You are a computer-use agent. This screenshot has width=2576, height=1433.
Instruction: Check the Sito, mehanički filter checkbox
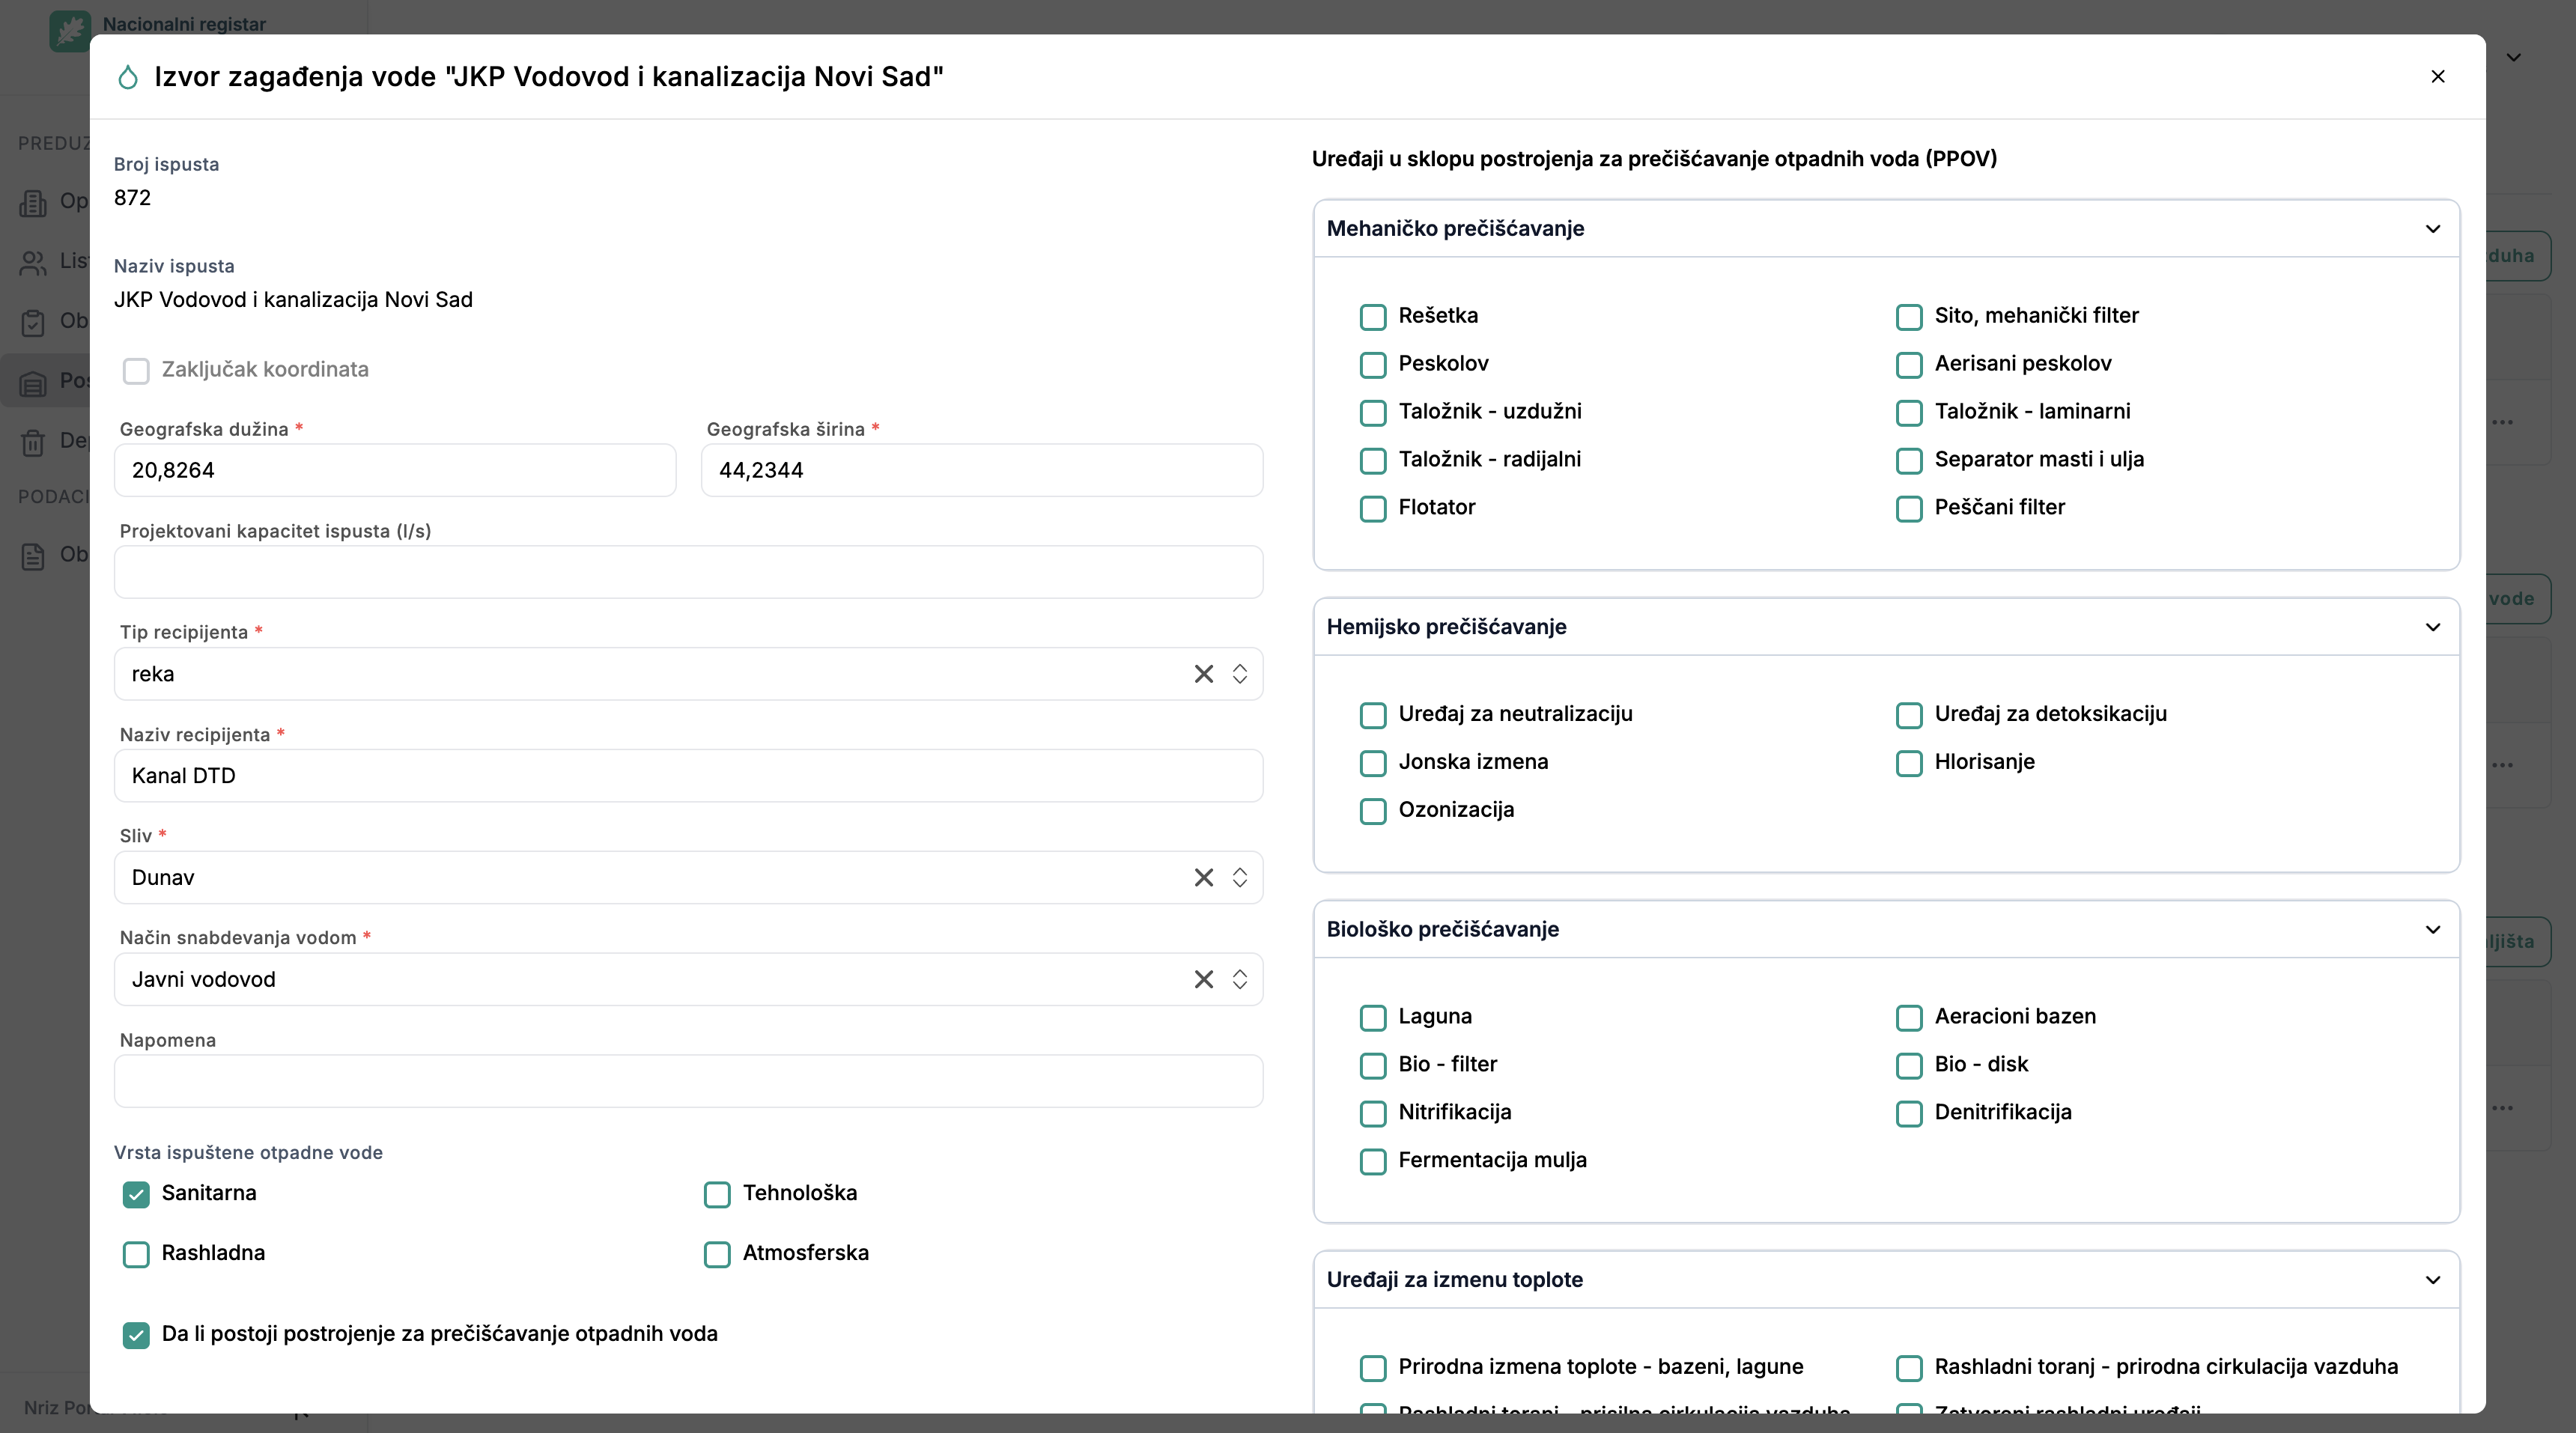(1909, 317)
